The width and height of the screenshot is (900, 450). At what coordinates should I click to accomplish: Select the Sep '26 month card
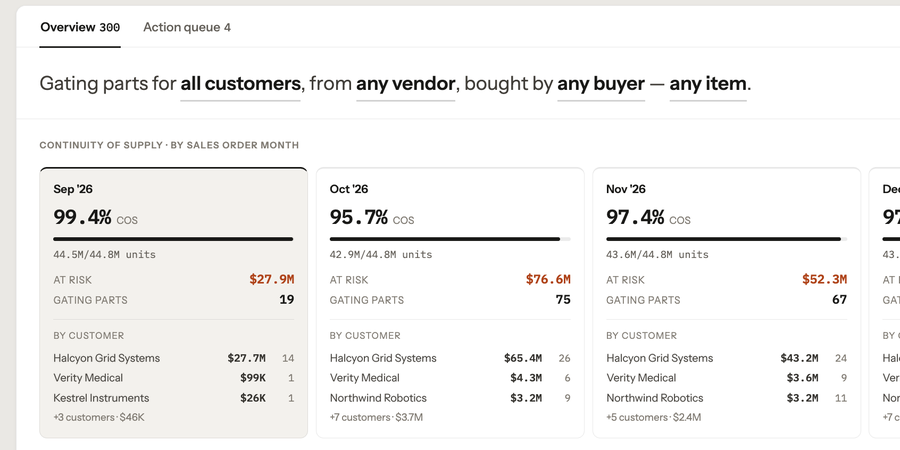coord(173,302)
